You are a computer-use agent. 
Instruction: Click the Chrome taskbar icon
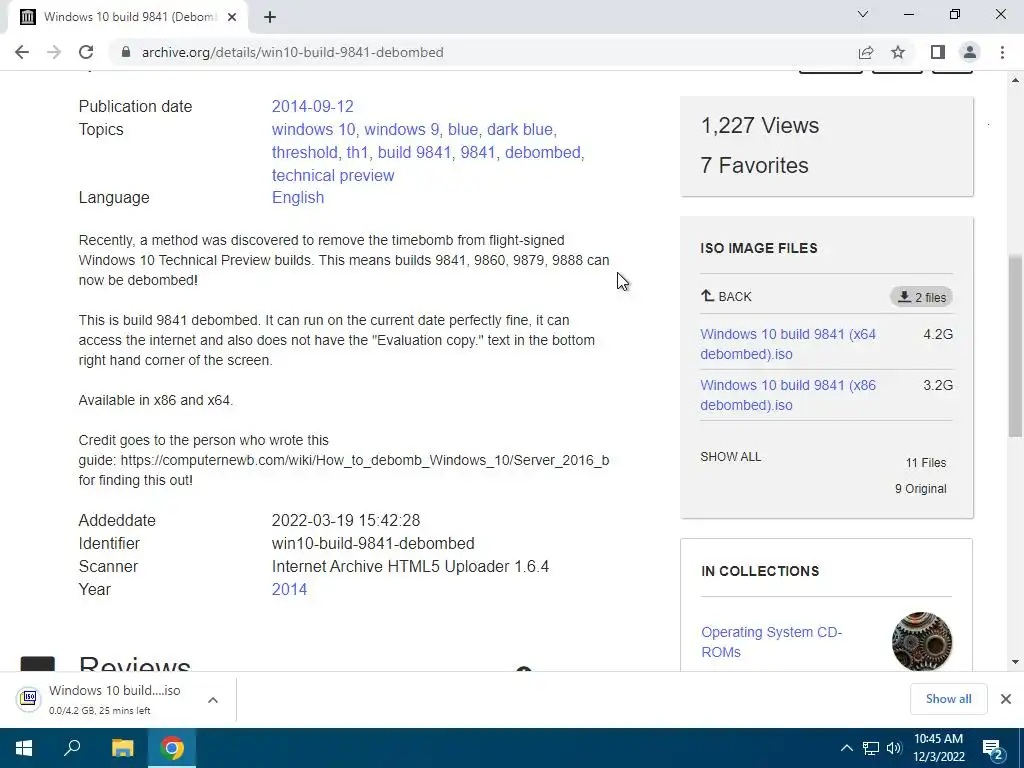click(x=172, y=748)
